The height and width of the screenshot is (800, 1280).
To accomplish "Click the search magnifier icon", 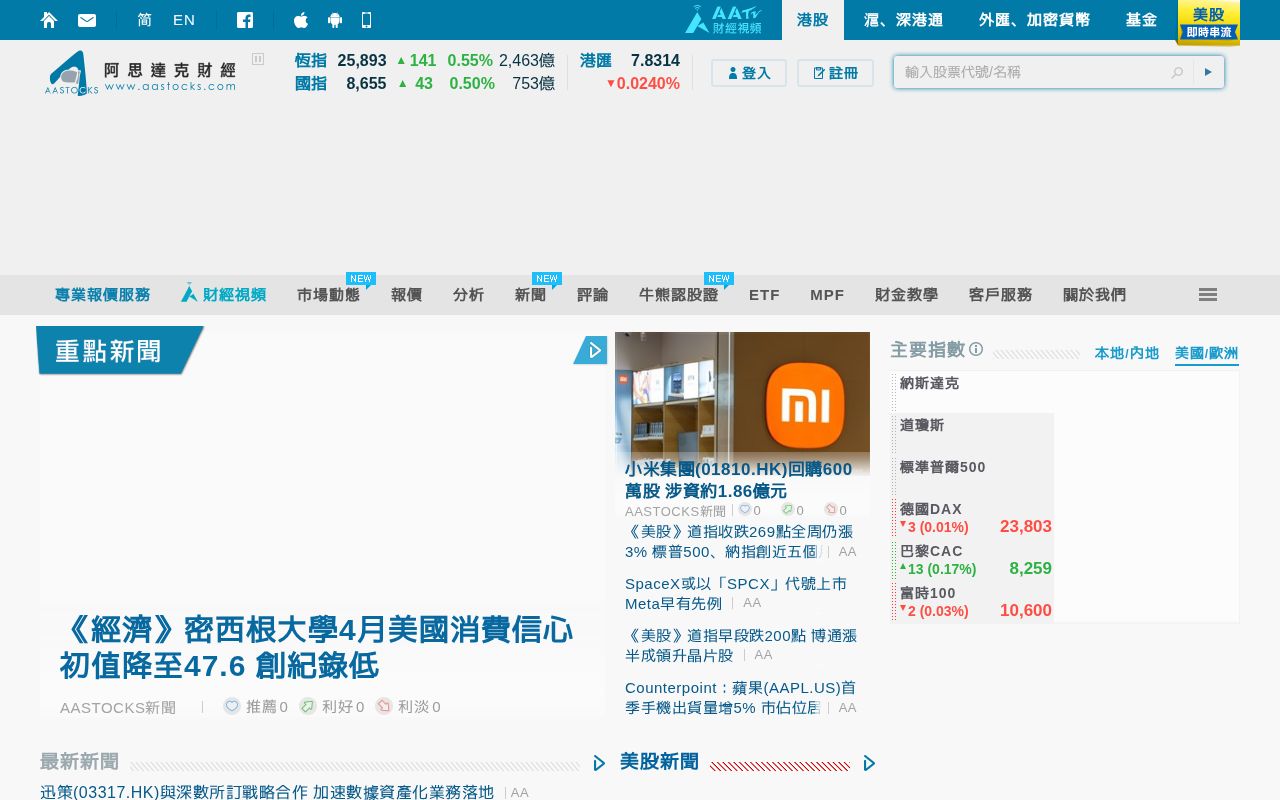I will 1177,72.
